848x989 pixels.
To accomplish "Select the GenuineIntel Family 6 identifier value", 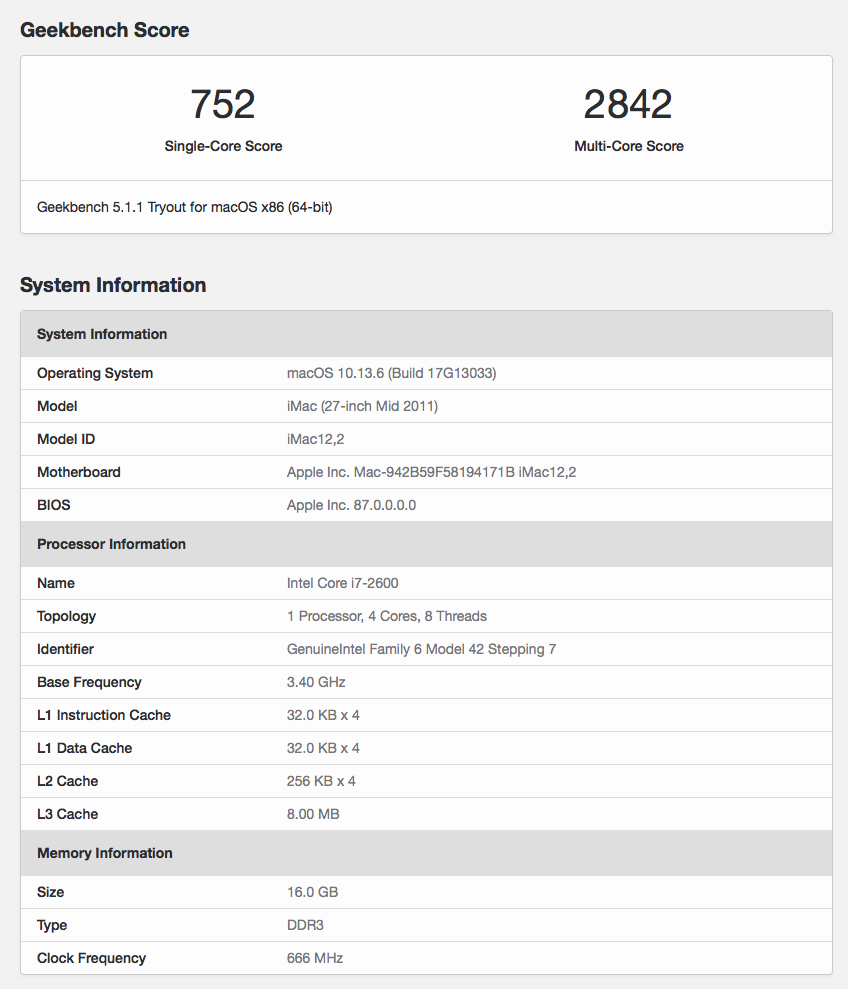I will coord(421,649).
